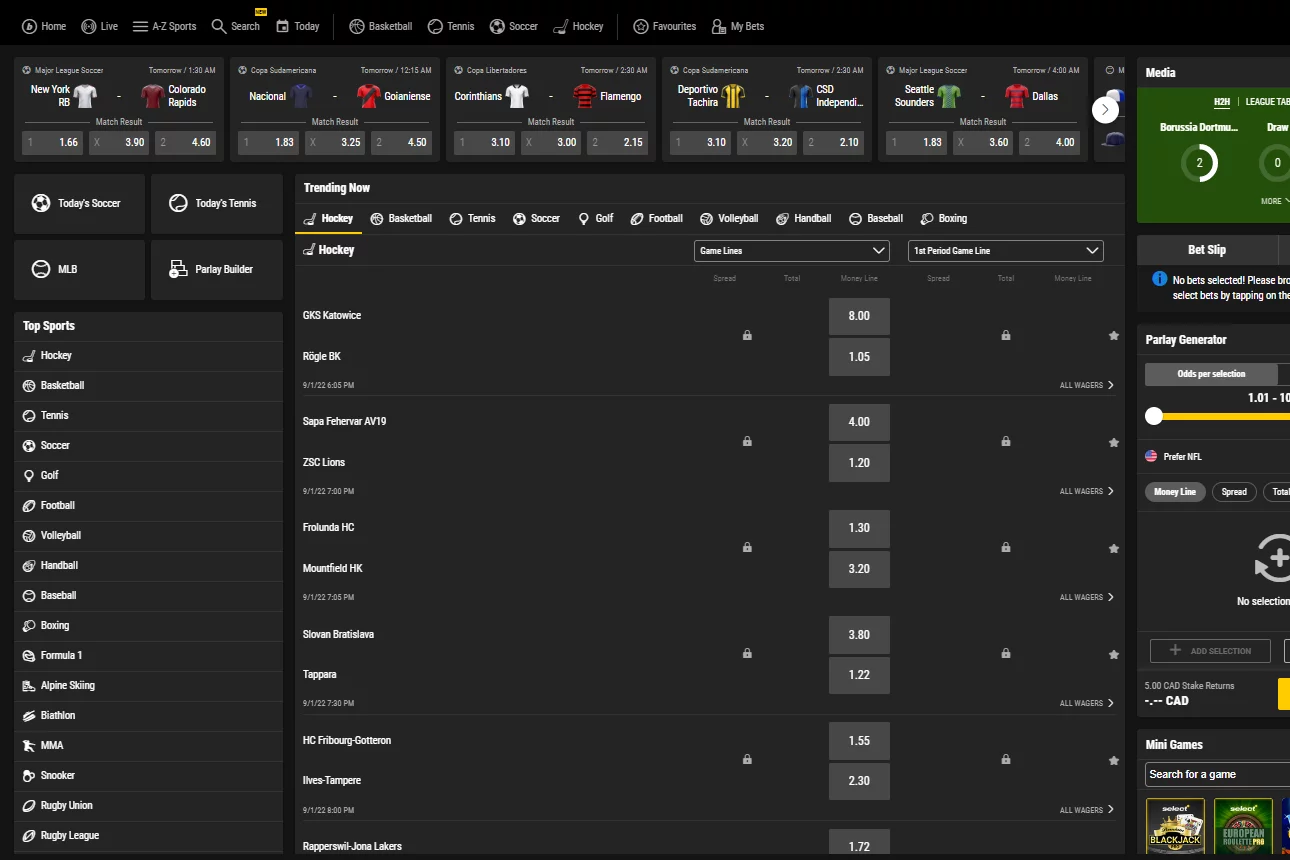This screenshot has height=860, width=1290.
Task: Click the Search magnifier in top navigation
Action: point(219,26)
